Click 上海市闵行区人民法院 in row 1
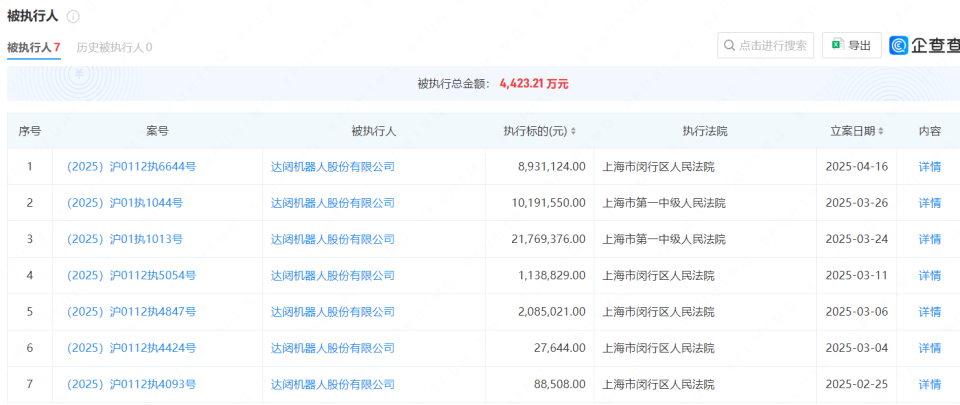Image resolution: width=960 pixels, height=405 pixels. tap(658, 166)
